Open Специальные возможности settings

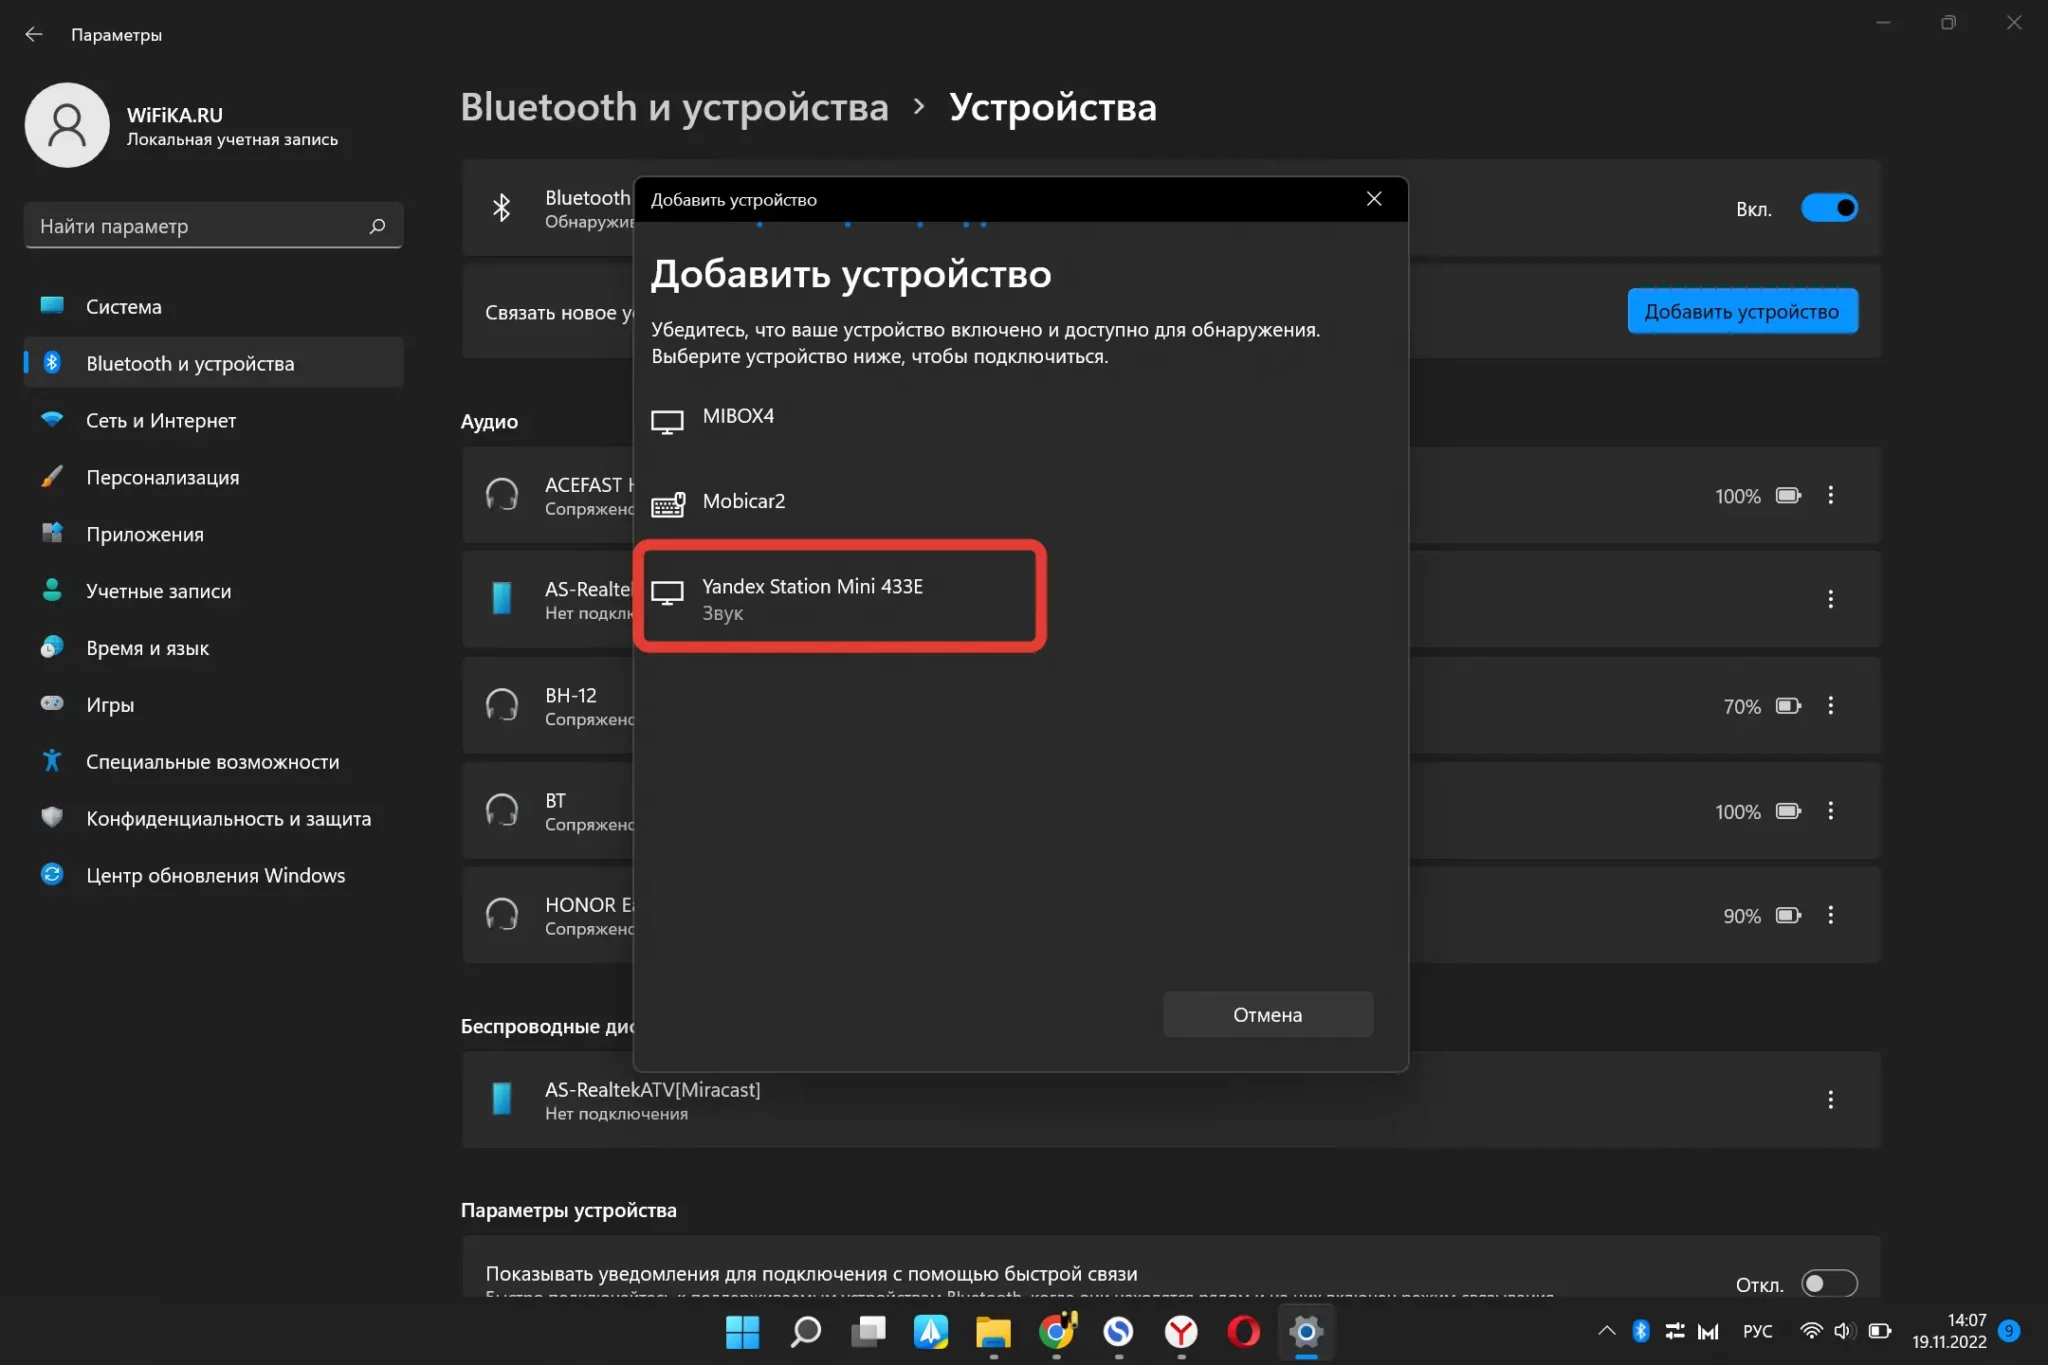[213, 762]
